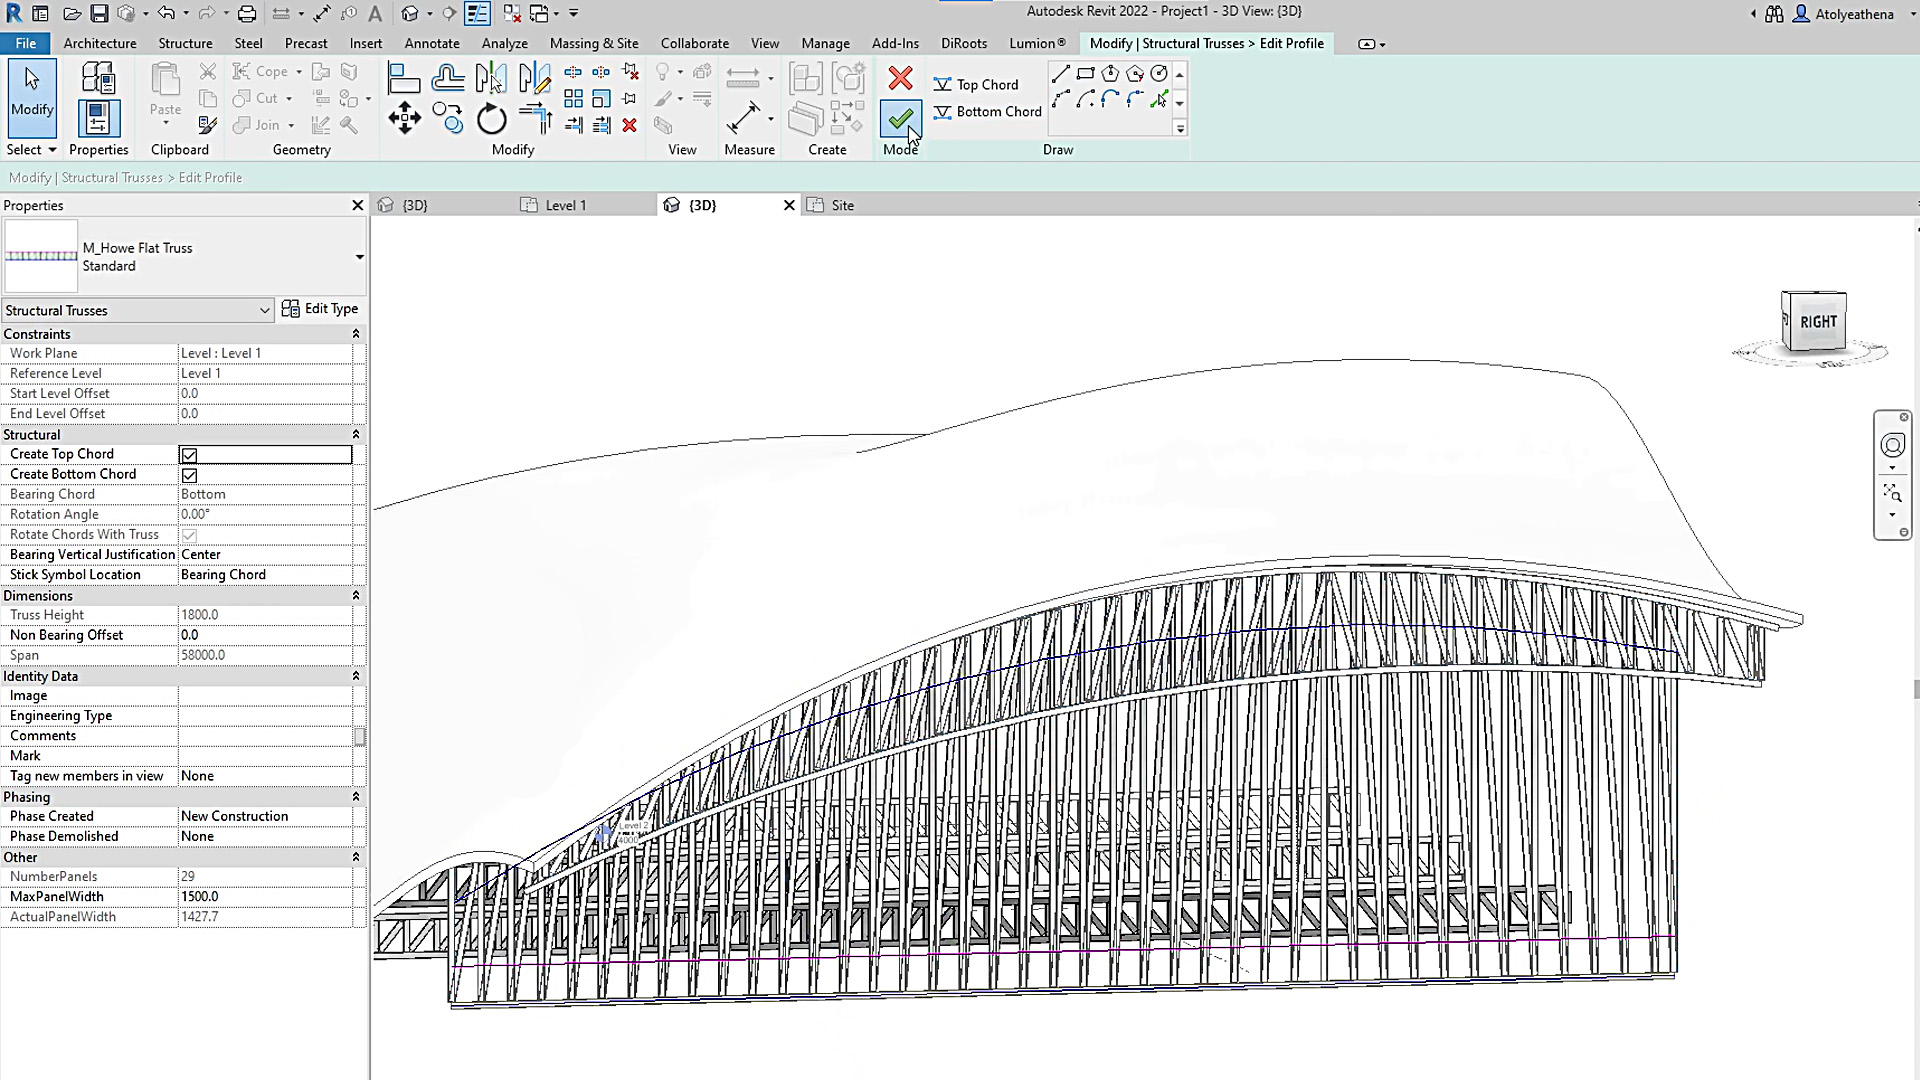Select the Move tool in Modify panel
Viewport: 1920px width, 1080px height.
pyautogui.click(x=404, y=117)
